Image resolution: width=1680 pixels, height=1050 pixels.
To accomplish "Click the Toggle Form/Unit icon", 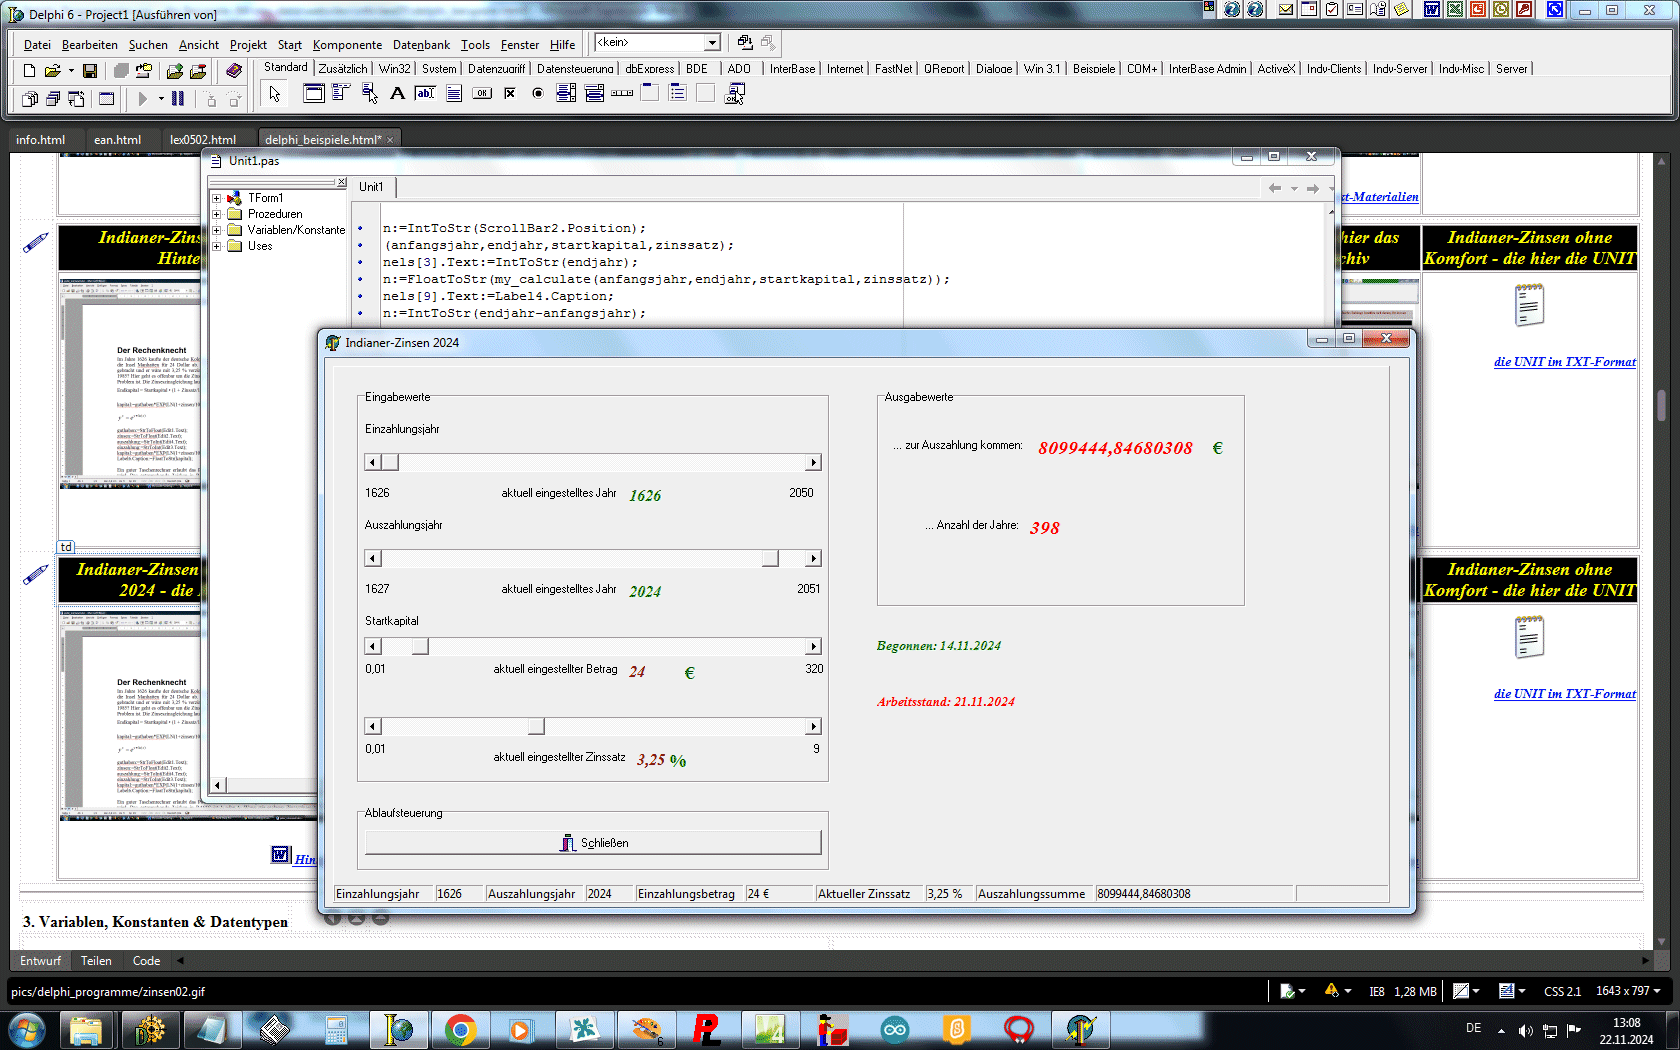I will [76, 99].
